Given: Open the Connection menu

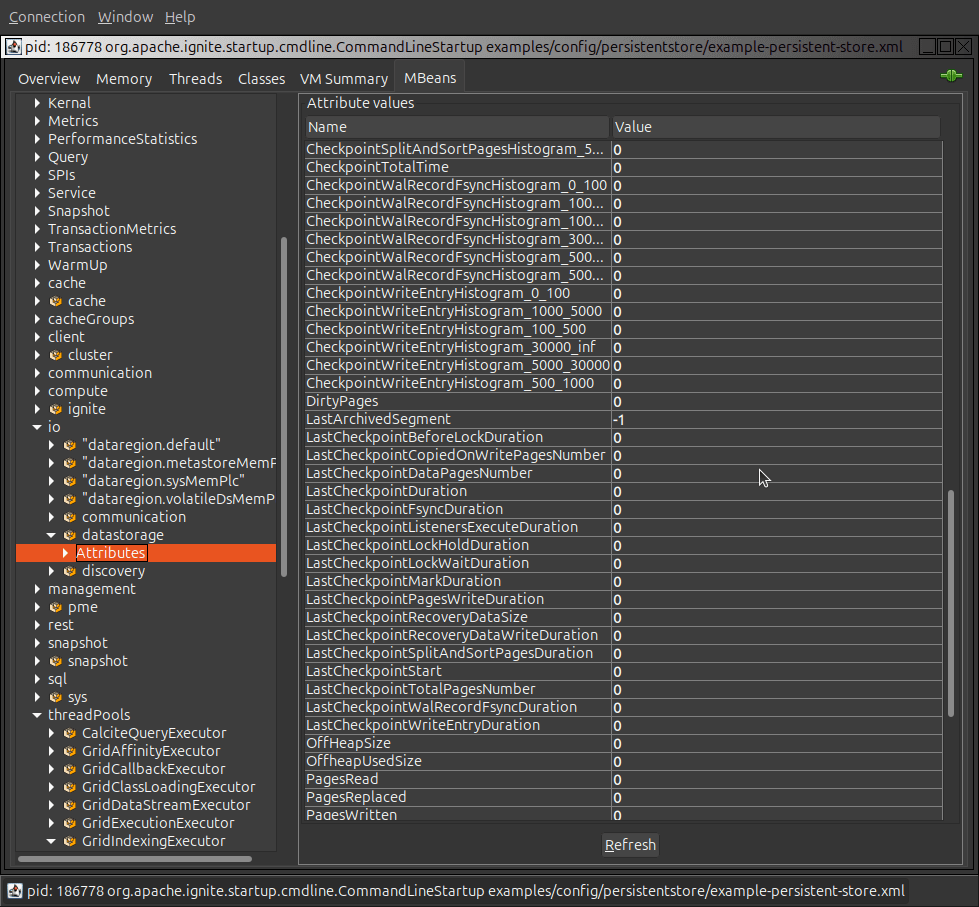Looking at the screenshot, I should pyautogui.click(x=47, y=17).
